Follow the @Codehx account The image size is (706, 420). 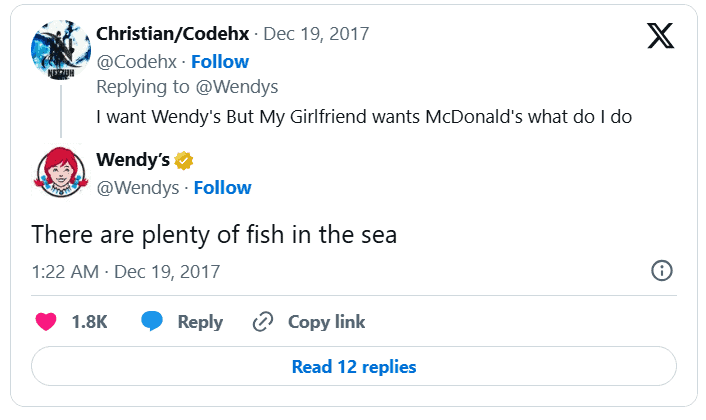[x=221, y=61]
